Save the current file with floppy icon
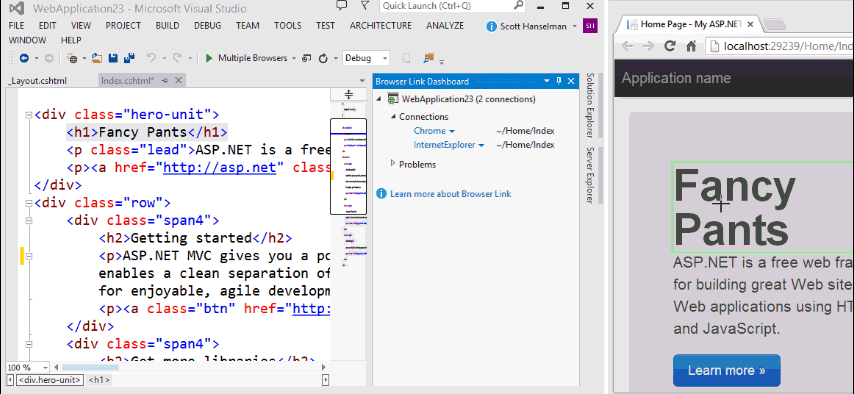 pyautogui.click(x=113, y=58)
